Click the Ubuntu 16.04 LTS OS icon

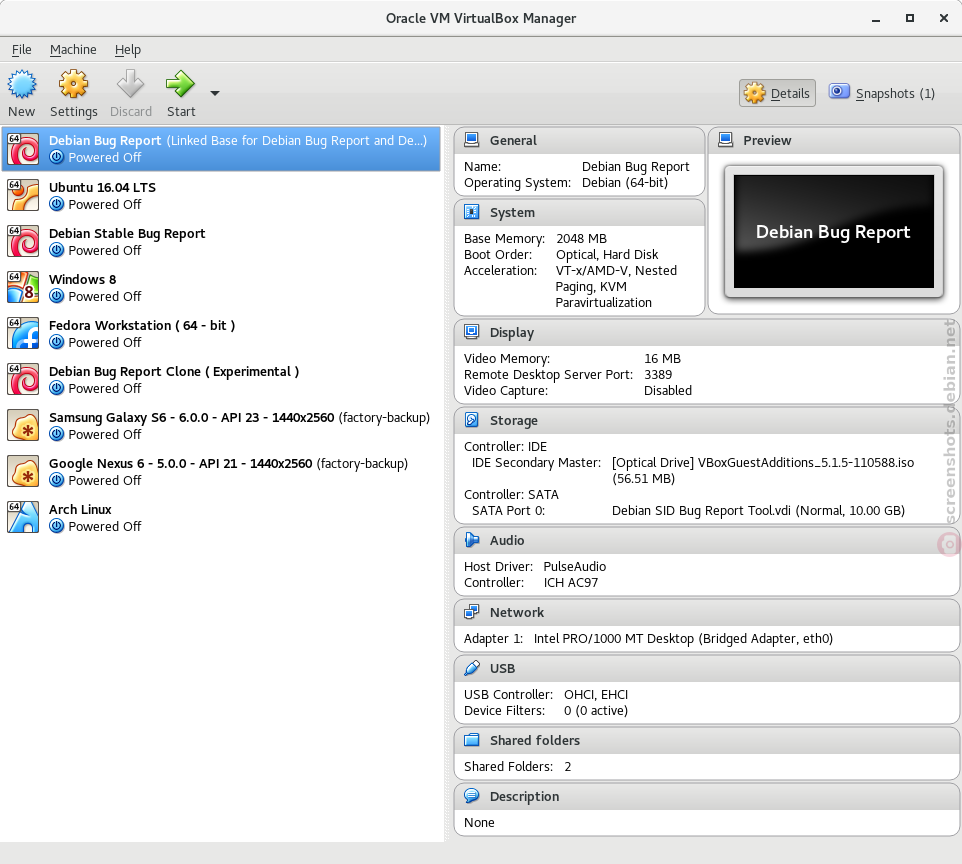click(x=23, y=195)
